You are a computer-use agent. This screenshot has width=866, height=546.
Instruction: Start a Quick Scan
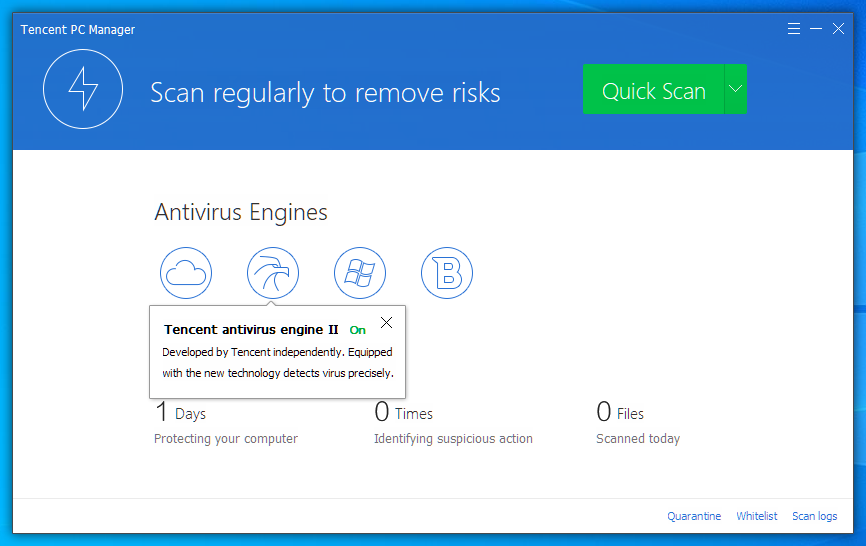(653, 90)
